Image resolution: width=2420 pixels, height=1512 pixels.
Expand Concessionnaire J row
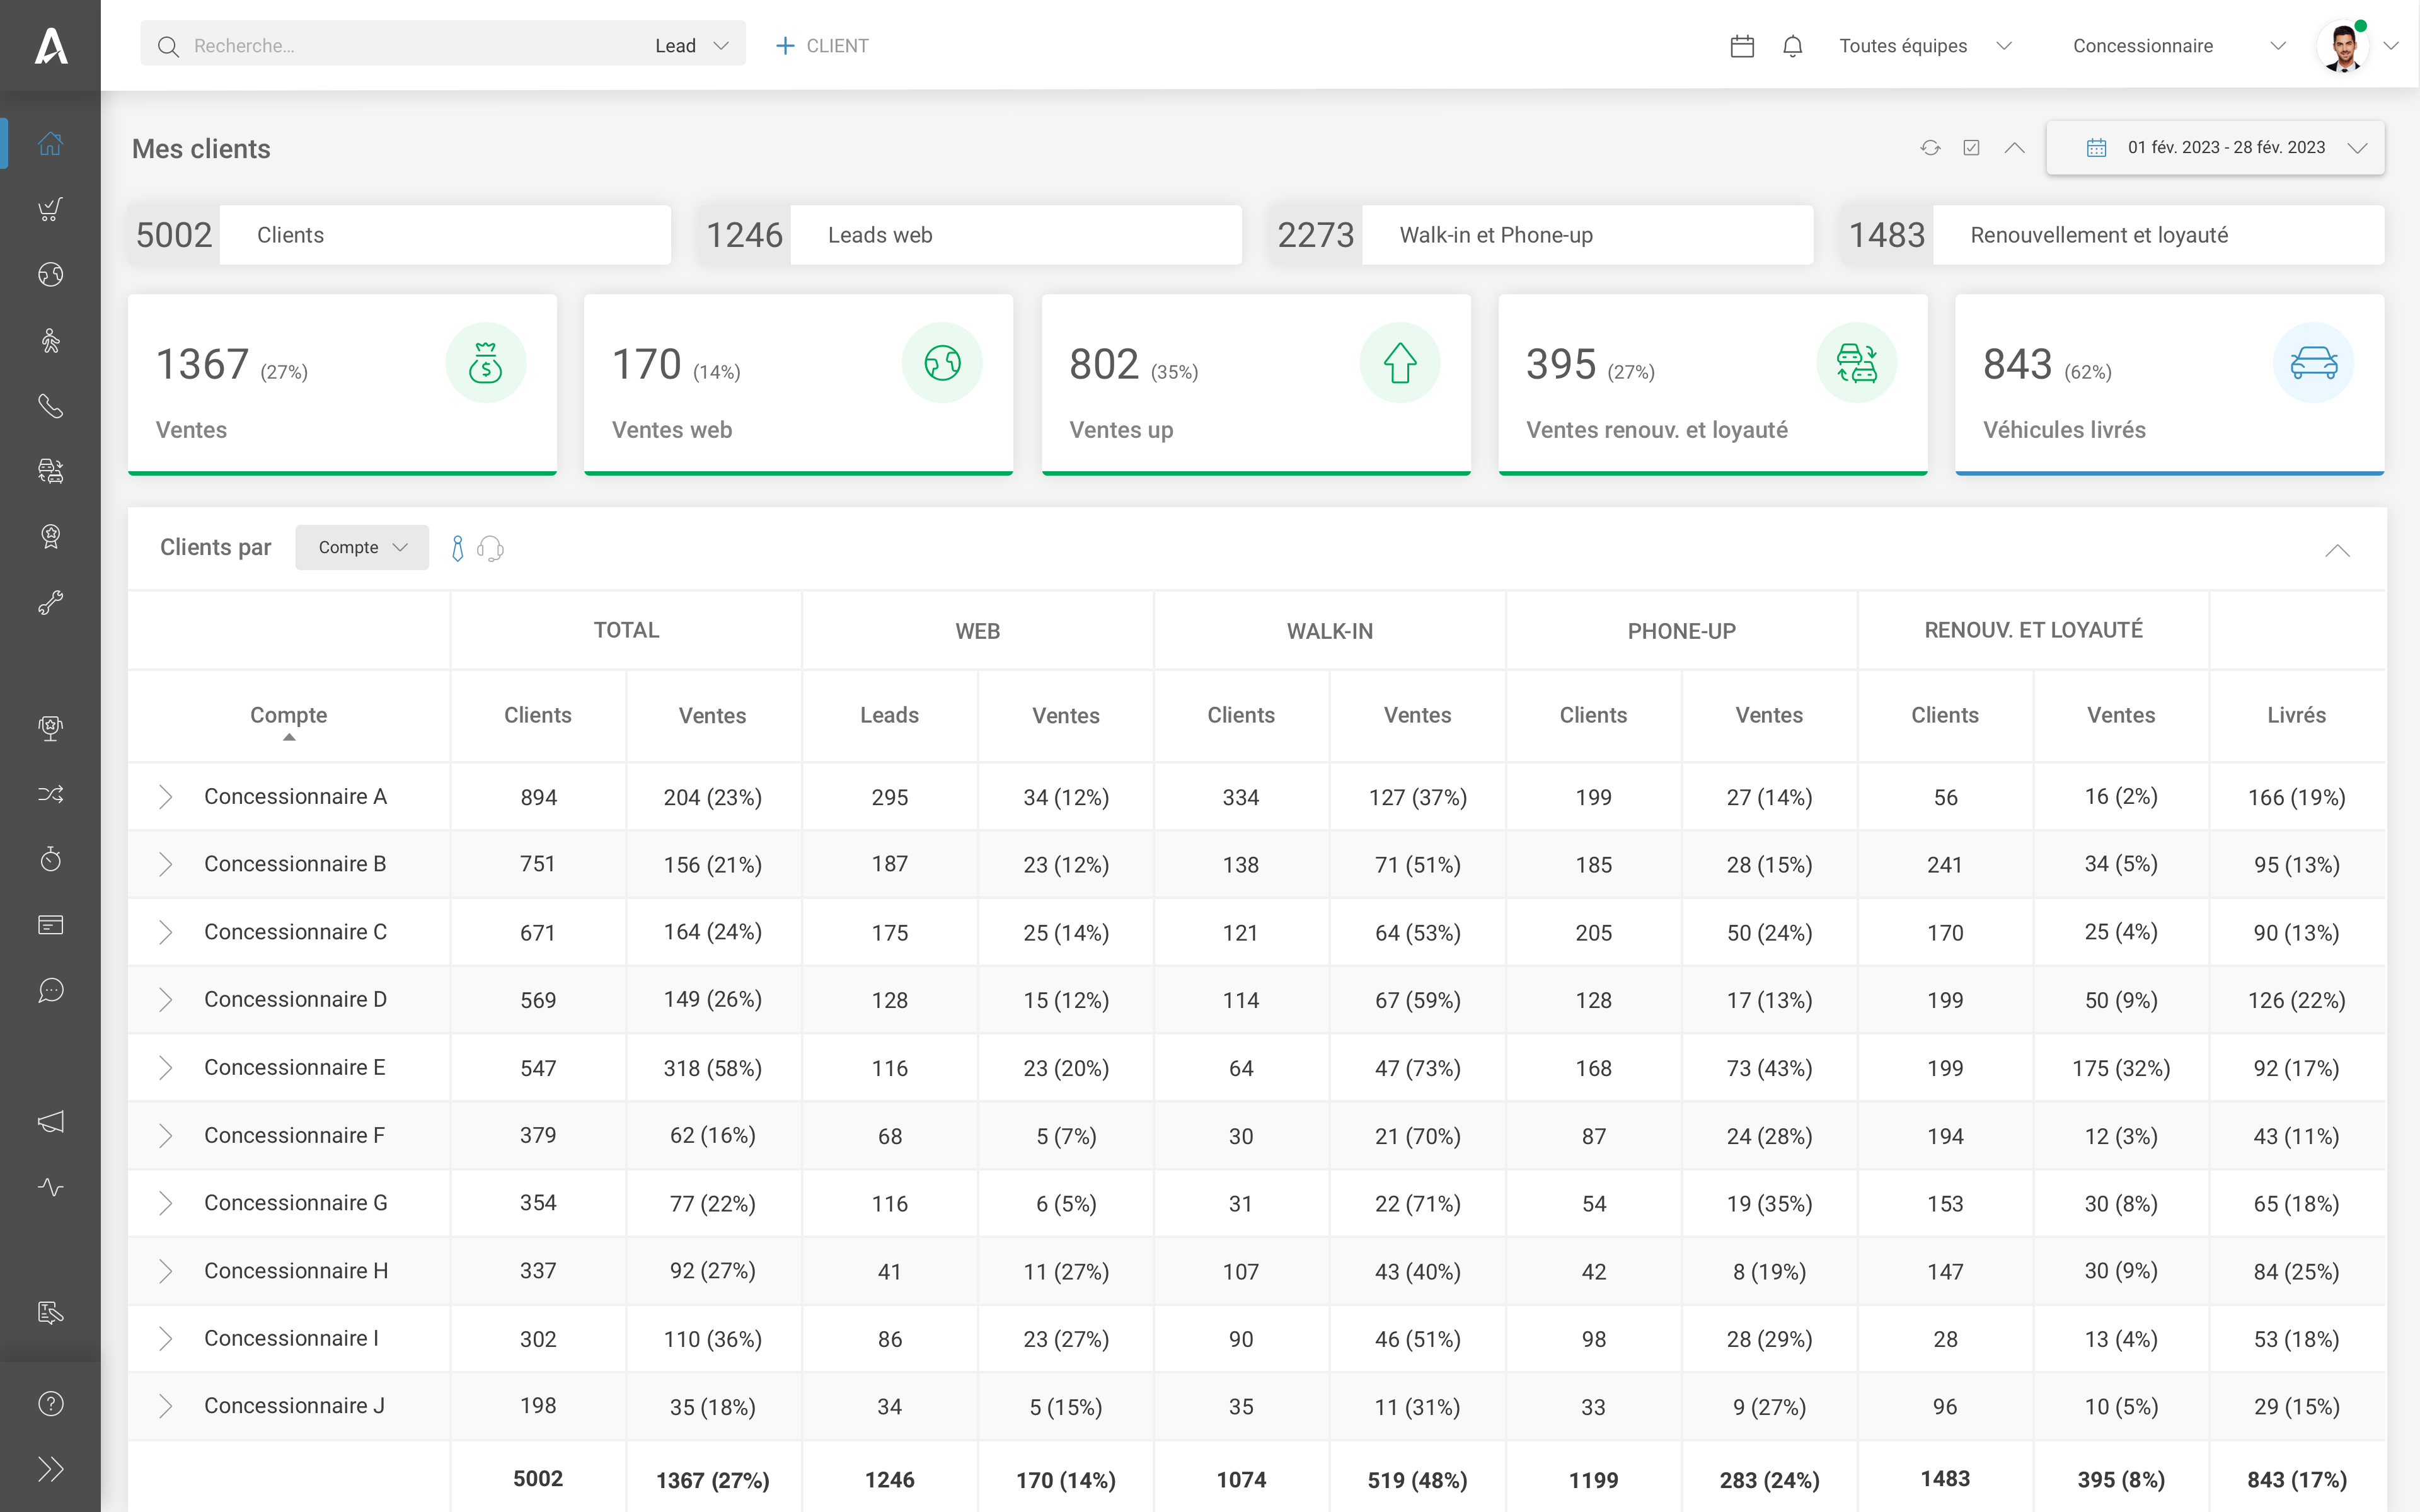coord(166,1406)
